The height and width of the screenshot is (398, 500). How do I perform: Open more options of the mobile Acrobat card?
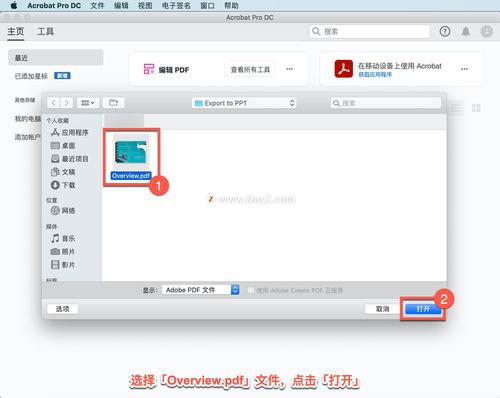[x=464, y=69]
